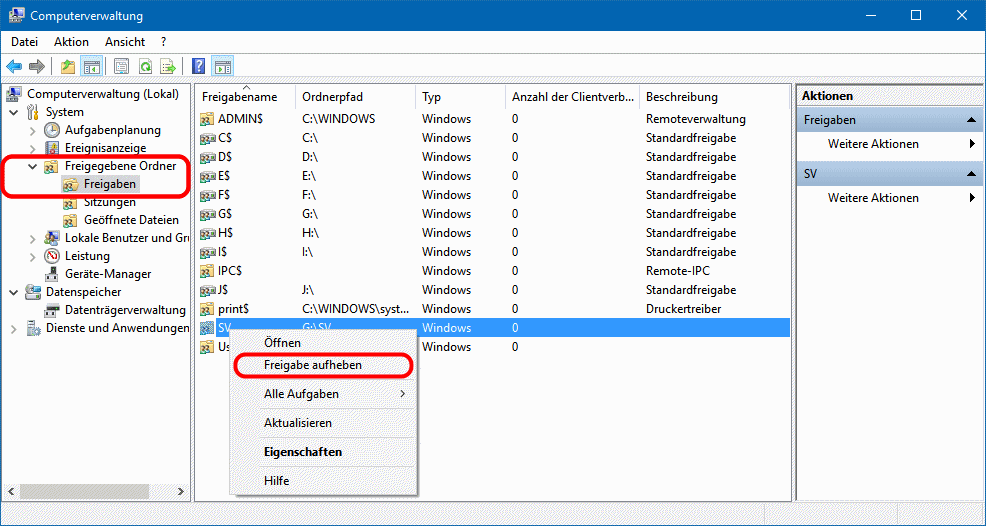Screen dimensions: 986x526
Task: Select the Geräte-Manager icon in tree
Action: [52, 274]
